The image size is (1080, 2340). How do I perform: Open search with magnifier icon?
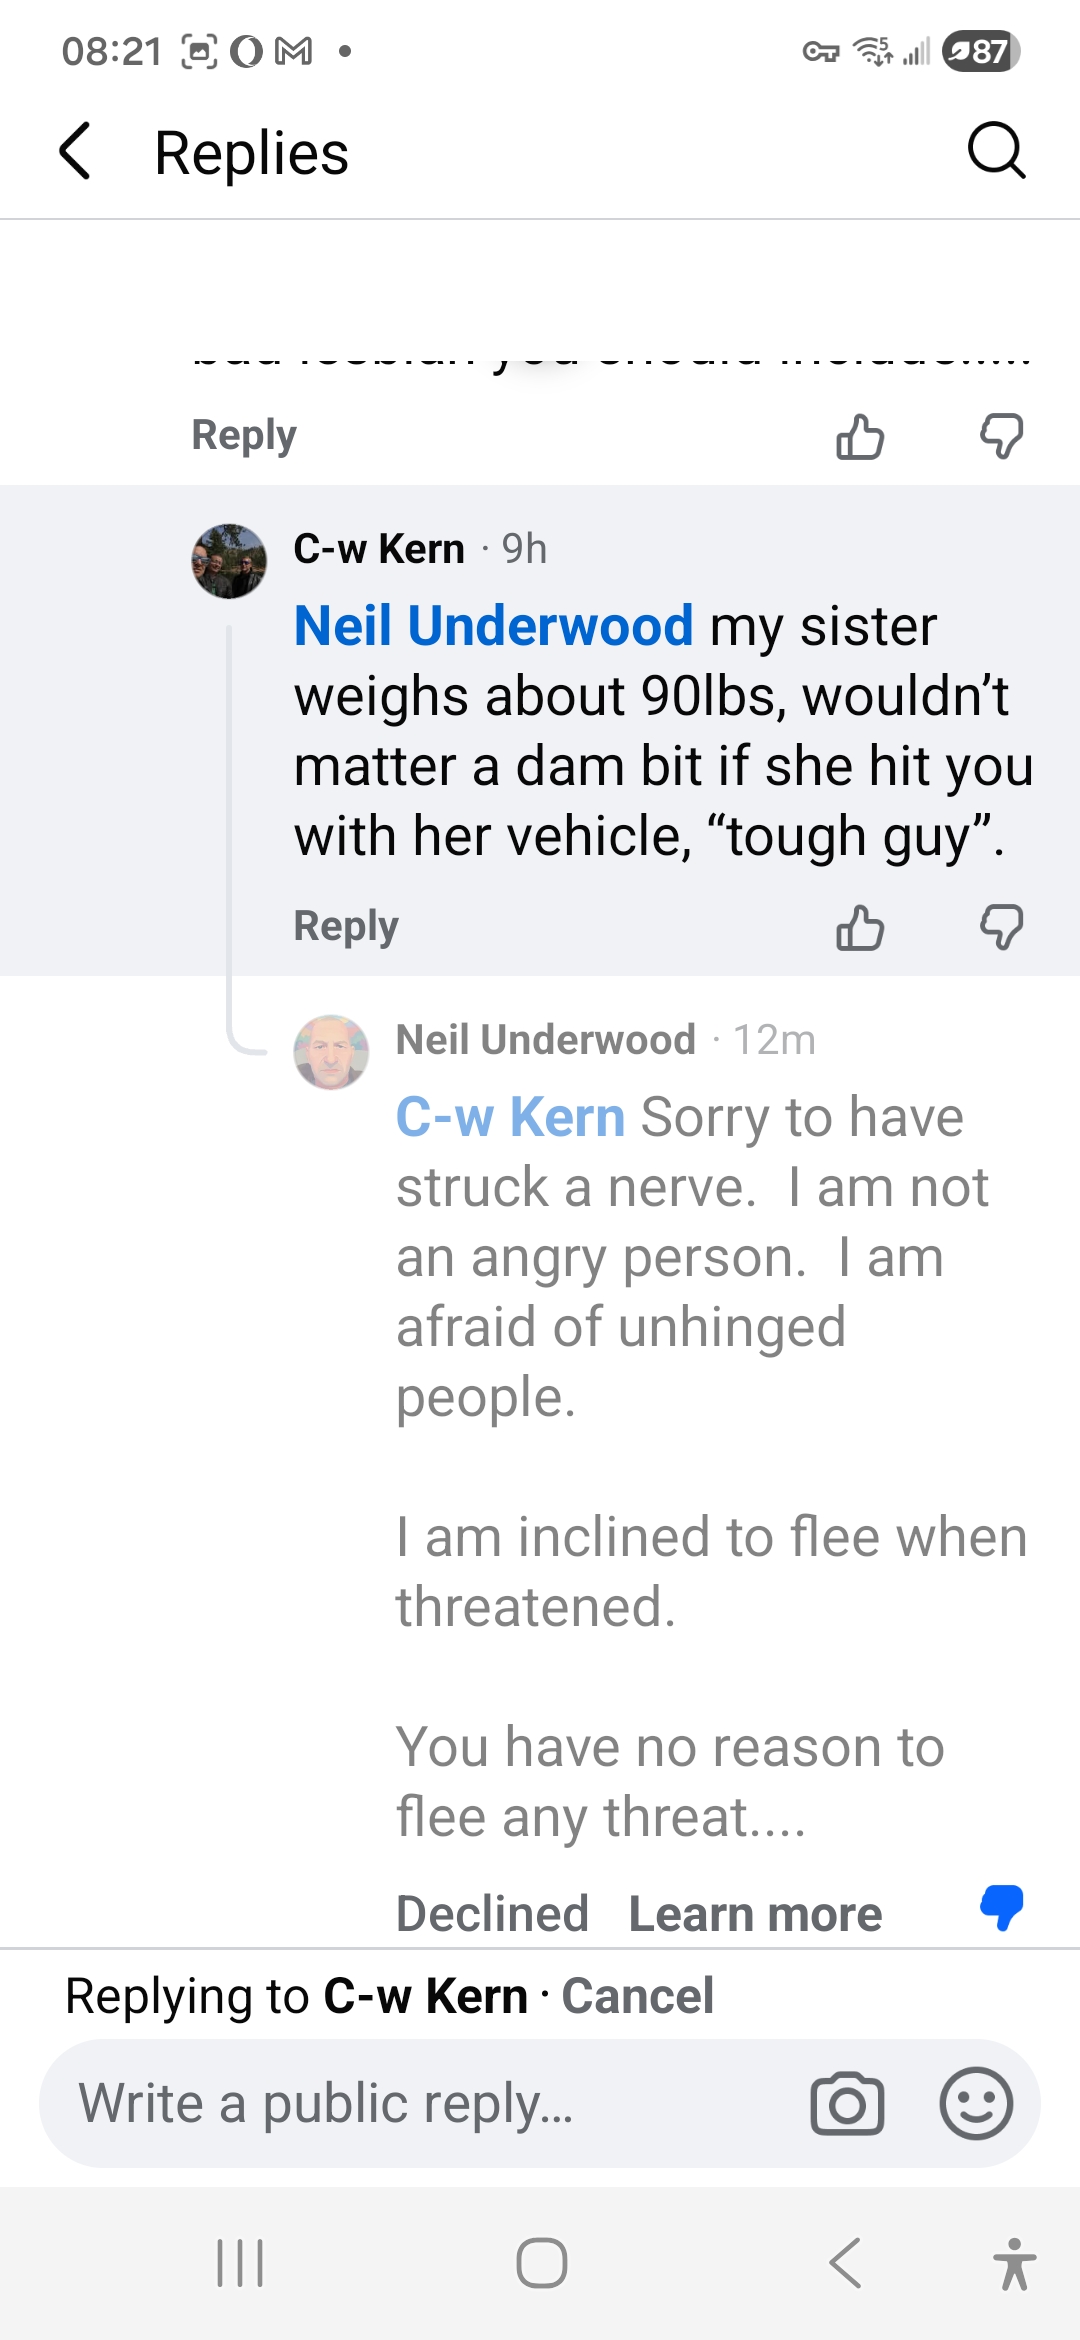coord(996,152)
